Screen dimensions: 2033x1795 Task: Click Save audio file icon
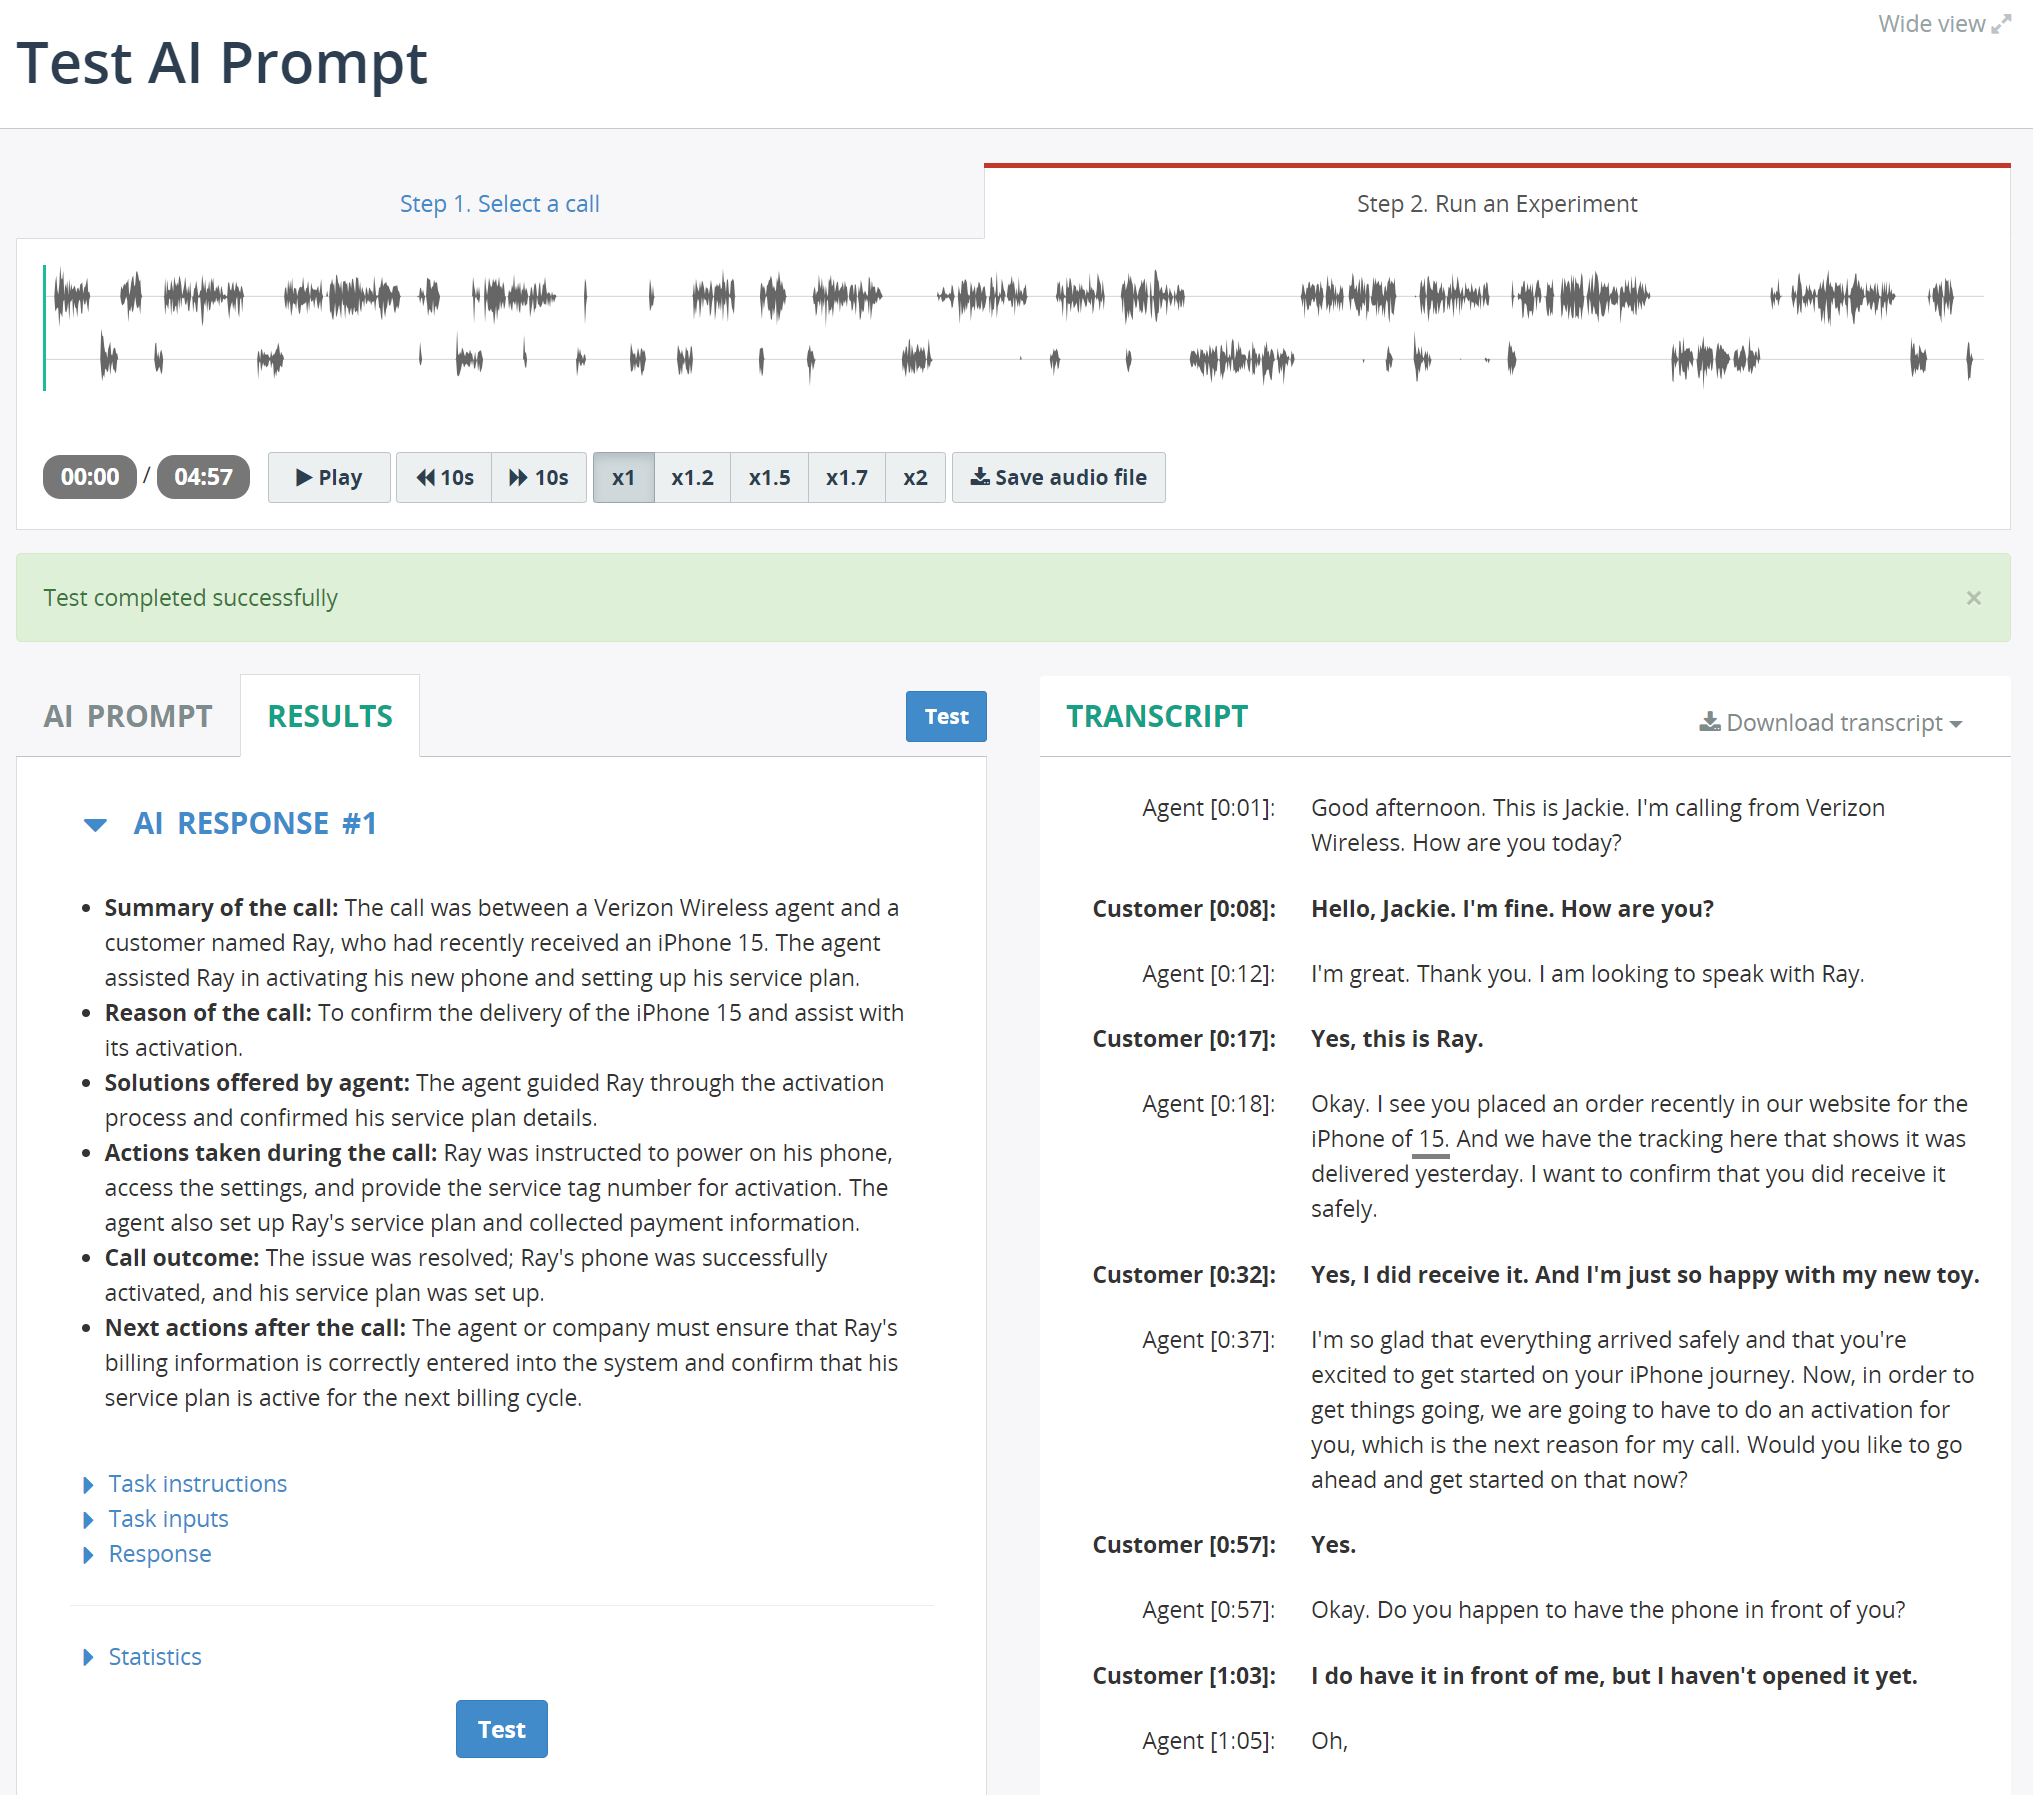point(1059,476)
